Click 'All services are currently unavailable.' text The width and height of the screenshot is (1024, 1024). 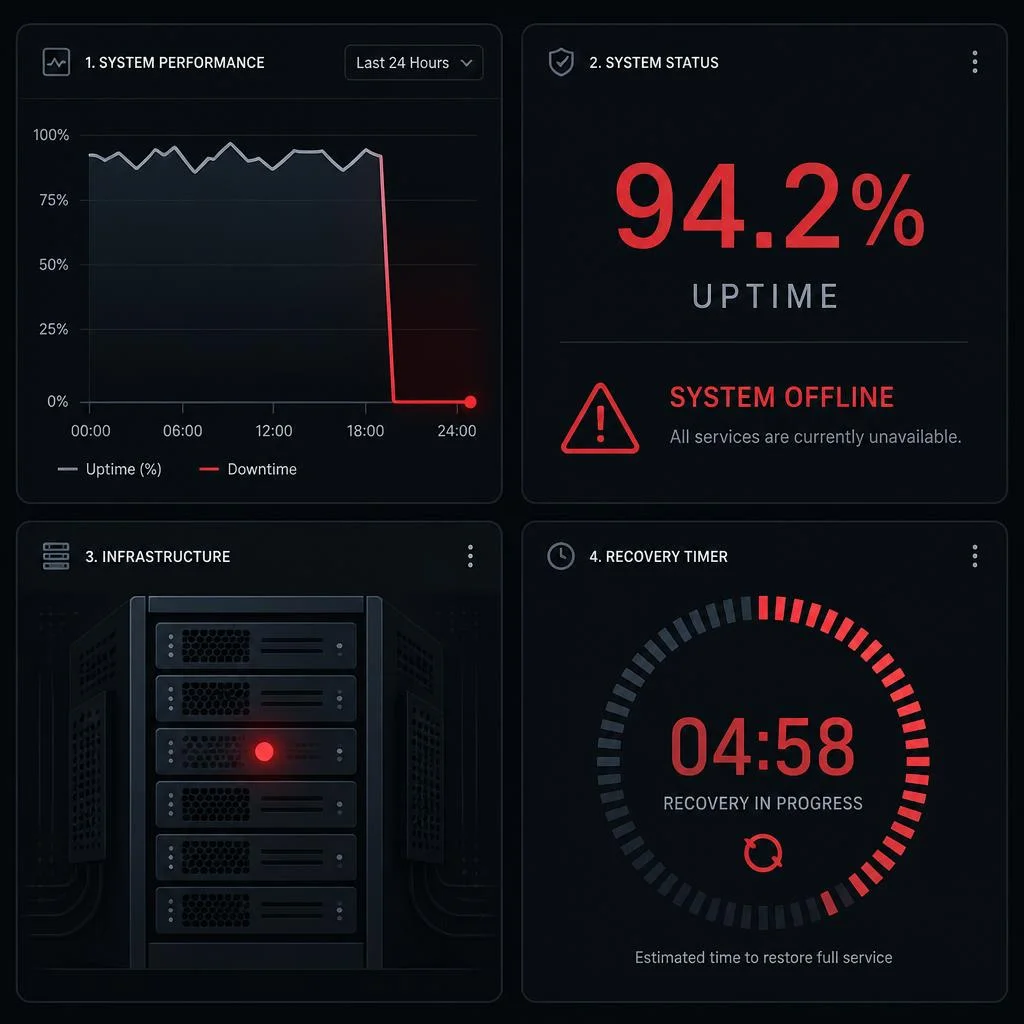pos(815,437)
